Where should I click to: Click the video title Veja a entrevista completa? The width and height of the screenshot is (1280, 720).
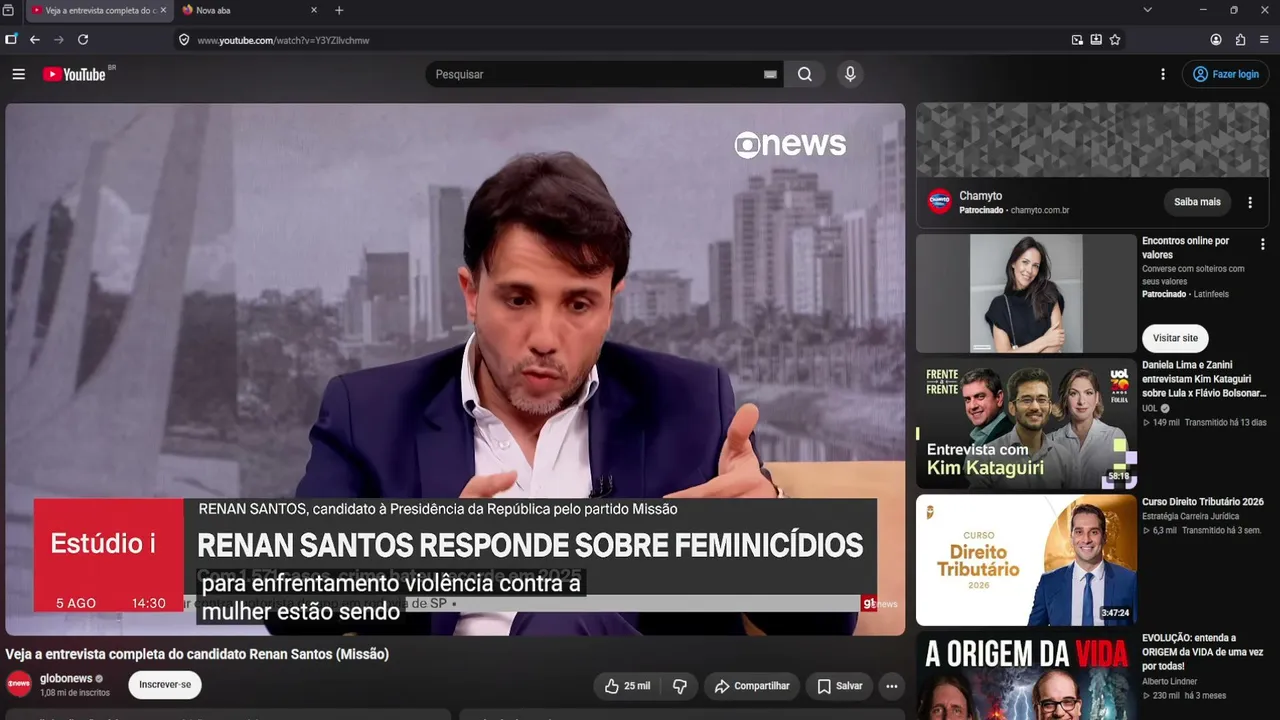pyautogui.click(x=197, y=654)
